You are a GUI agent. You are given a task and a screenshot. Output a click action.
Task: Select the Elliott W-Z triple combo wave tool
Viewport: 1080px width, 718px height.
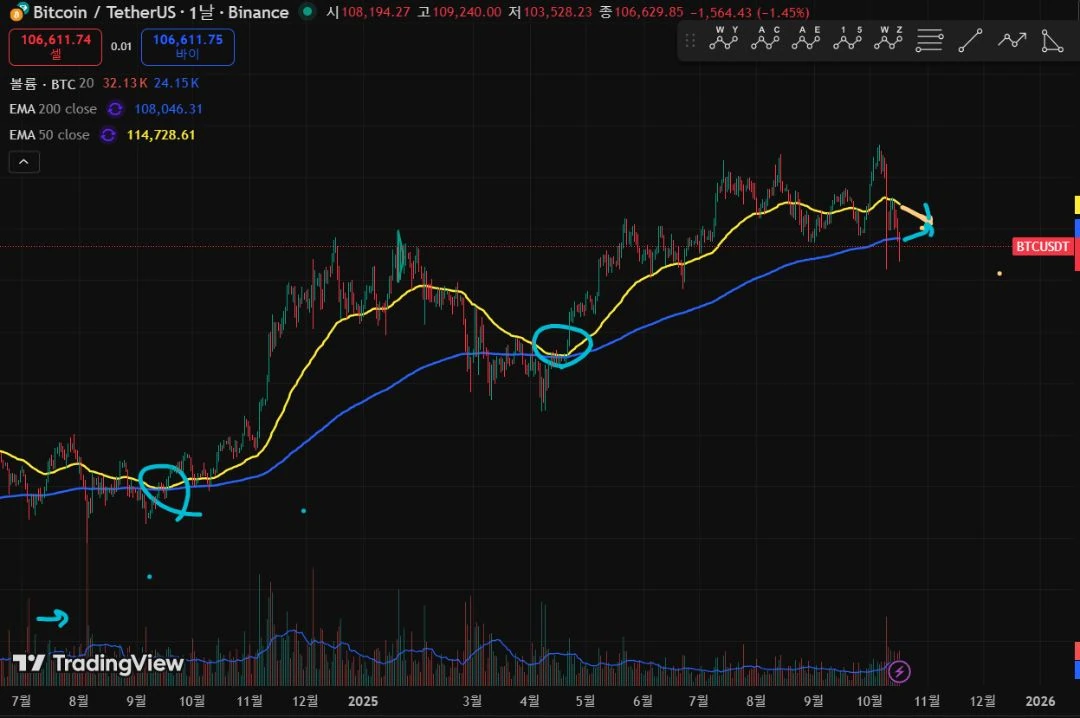click(x=889, y=39)
